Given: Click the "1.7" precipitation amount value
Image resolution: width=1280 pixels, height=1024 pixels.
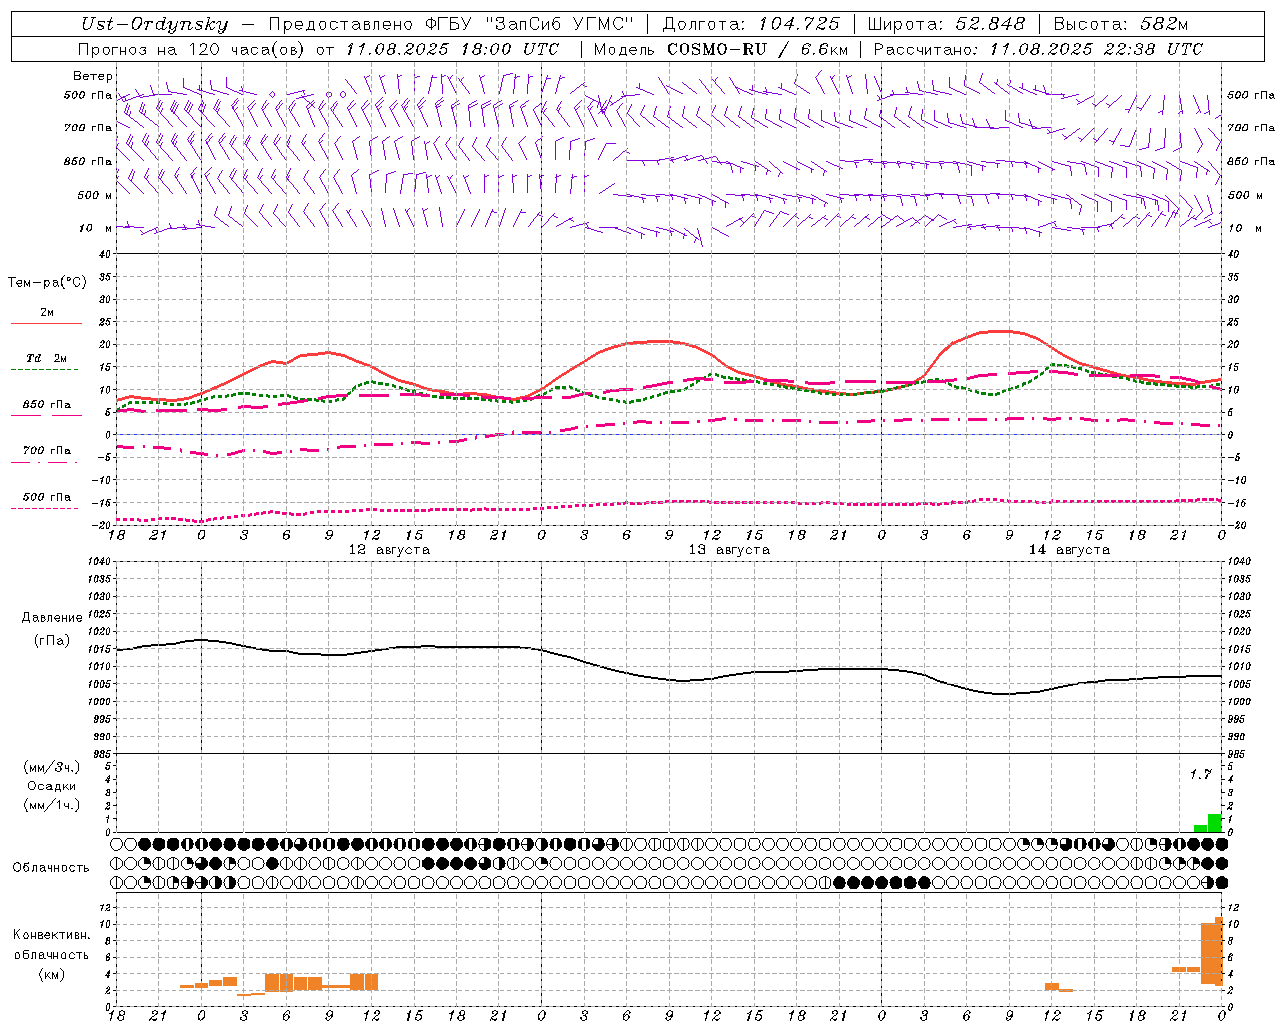Looking at the screenshot, I should pos(1200,775).
